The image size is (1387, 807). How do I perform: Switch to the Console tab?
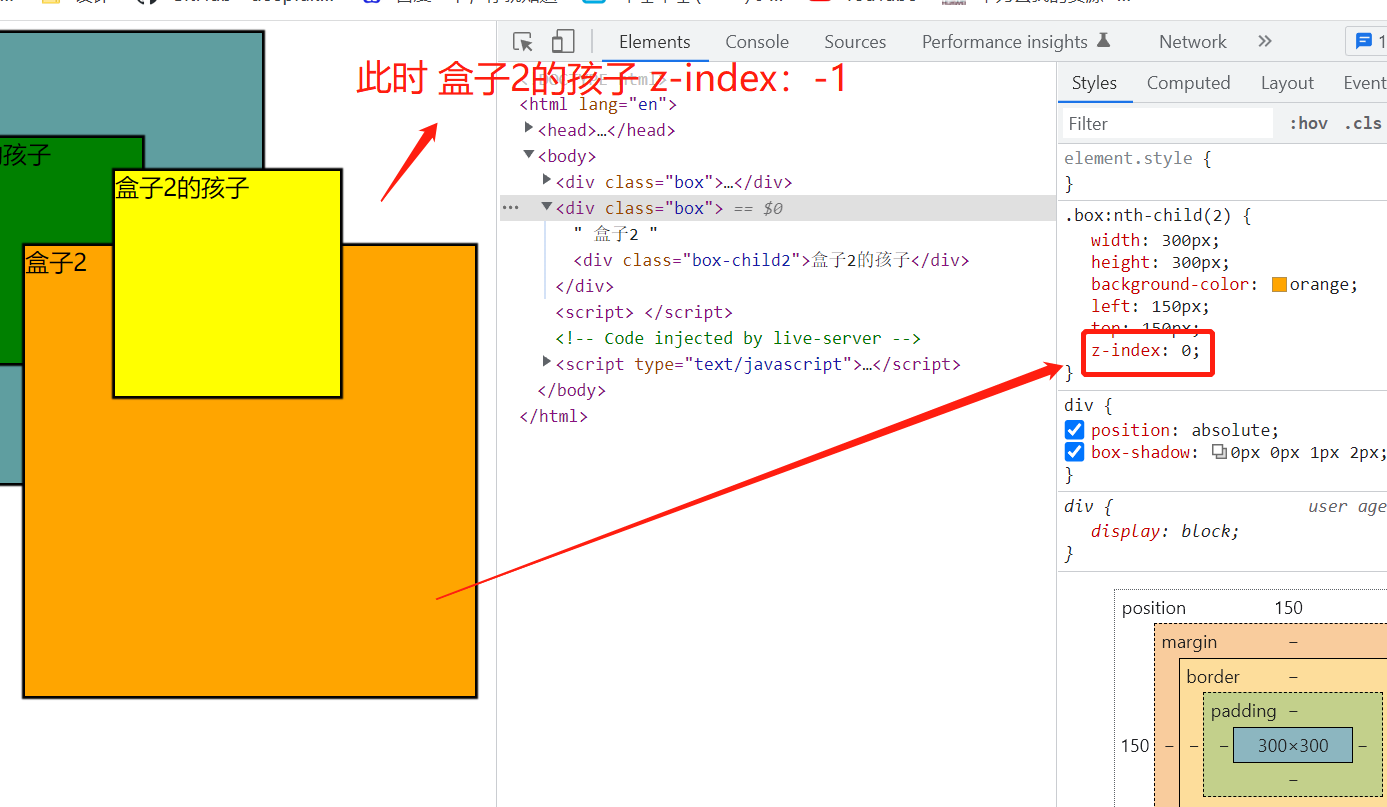click(757, 42)
